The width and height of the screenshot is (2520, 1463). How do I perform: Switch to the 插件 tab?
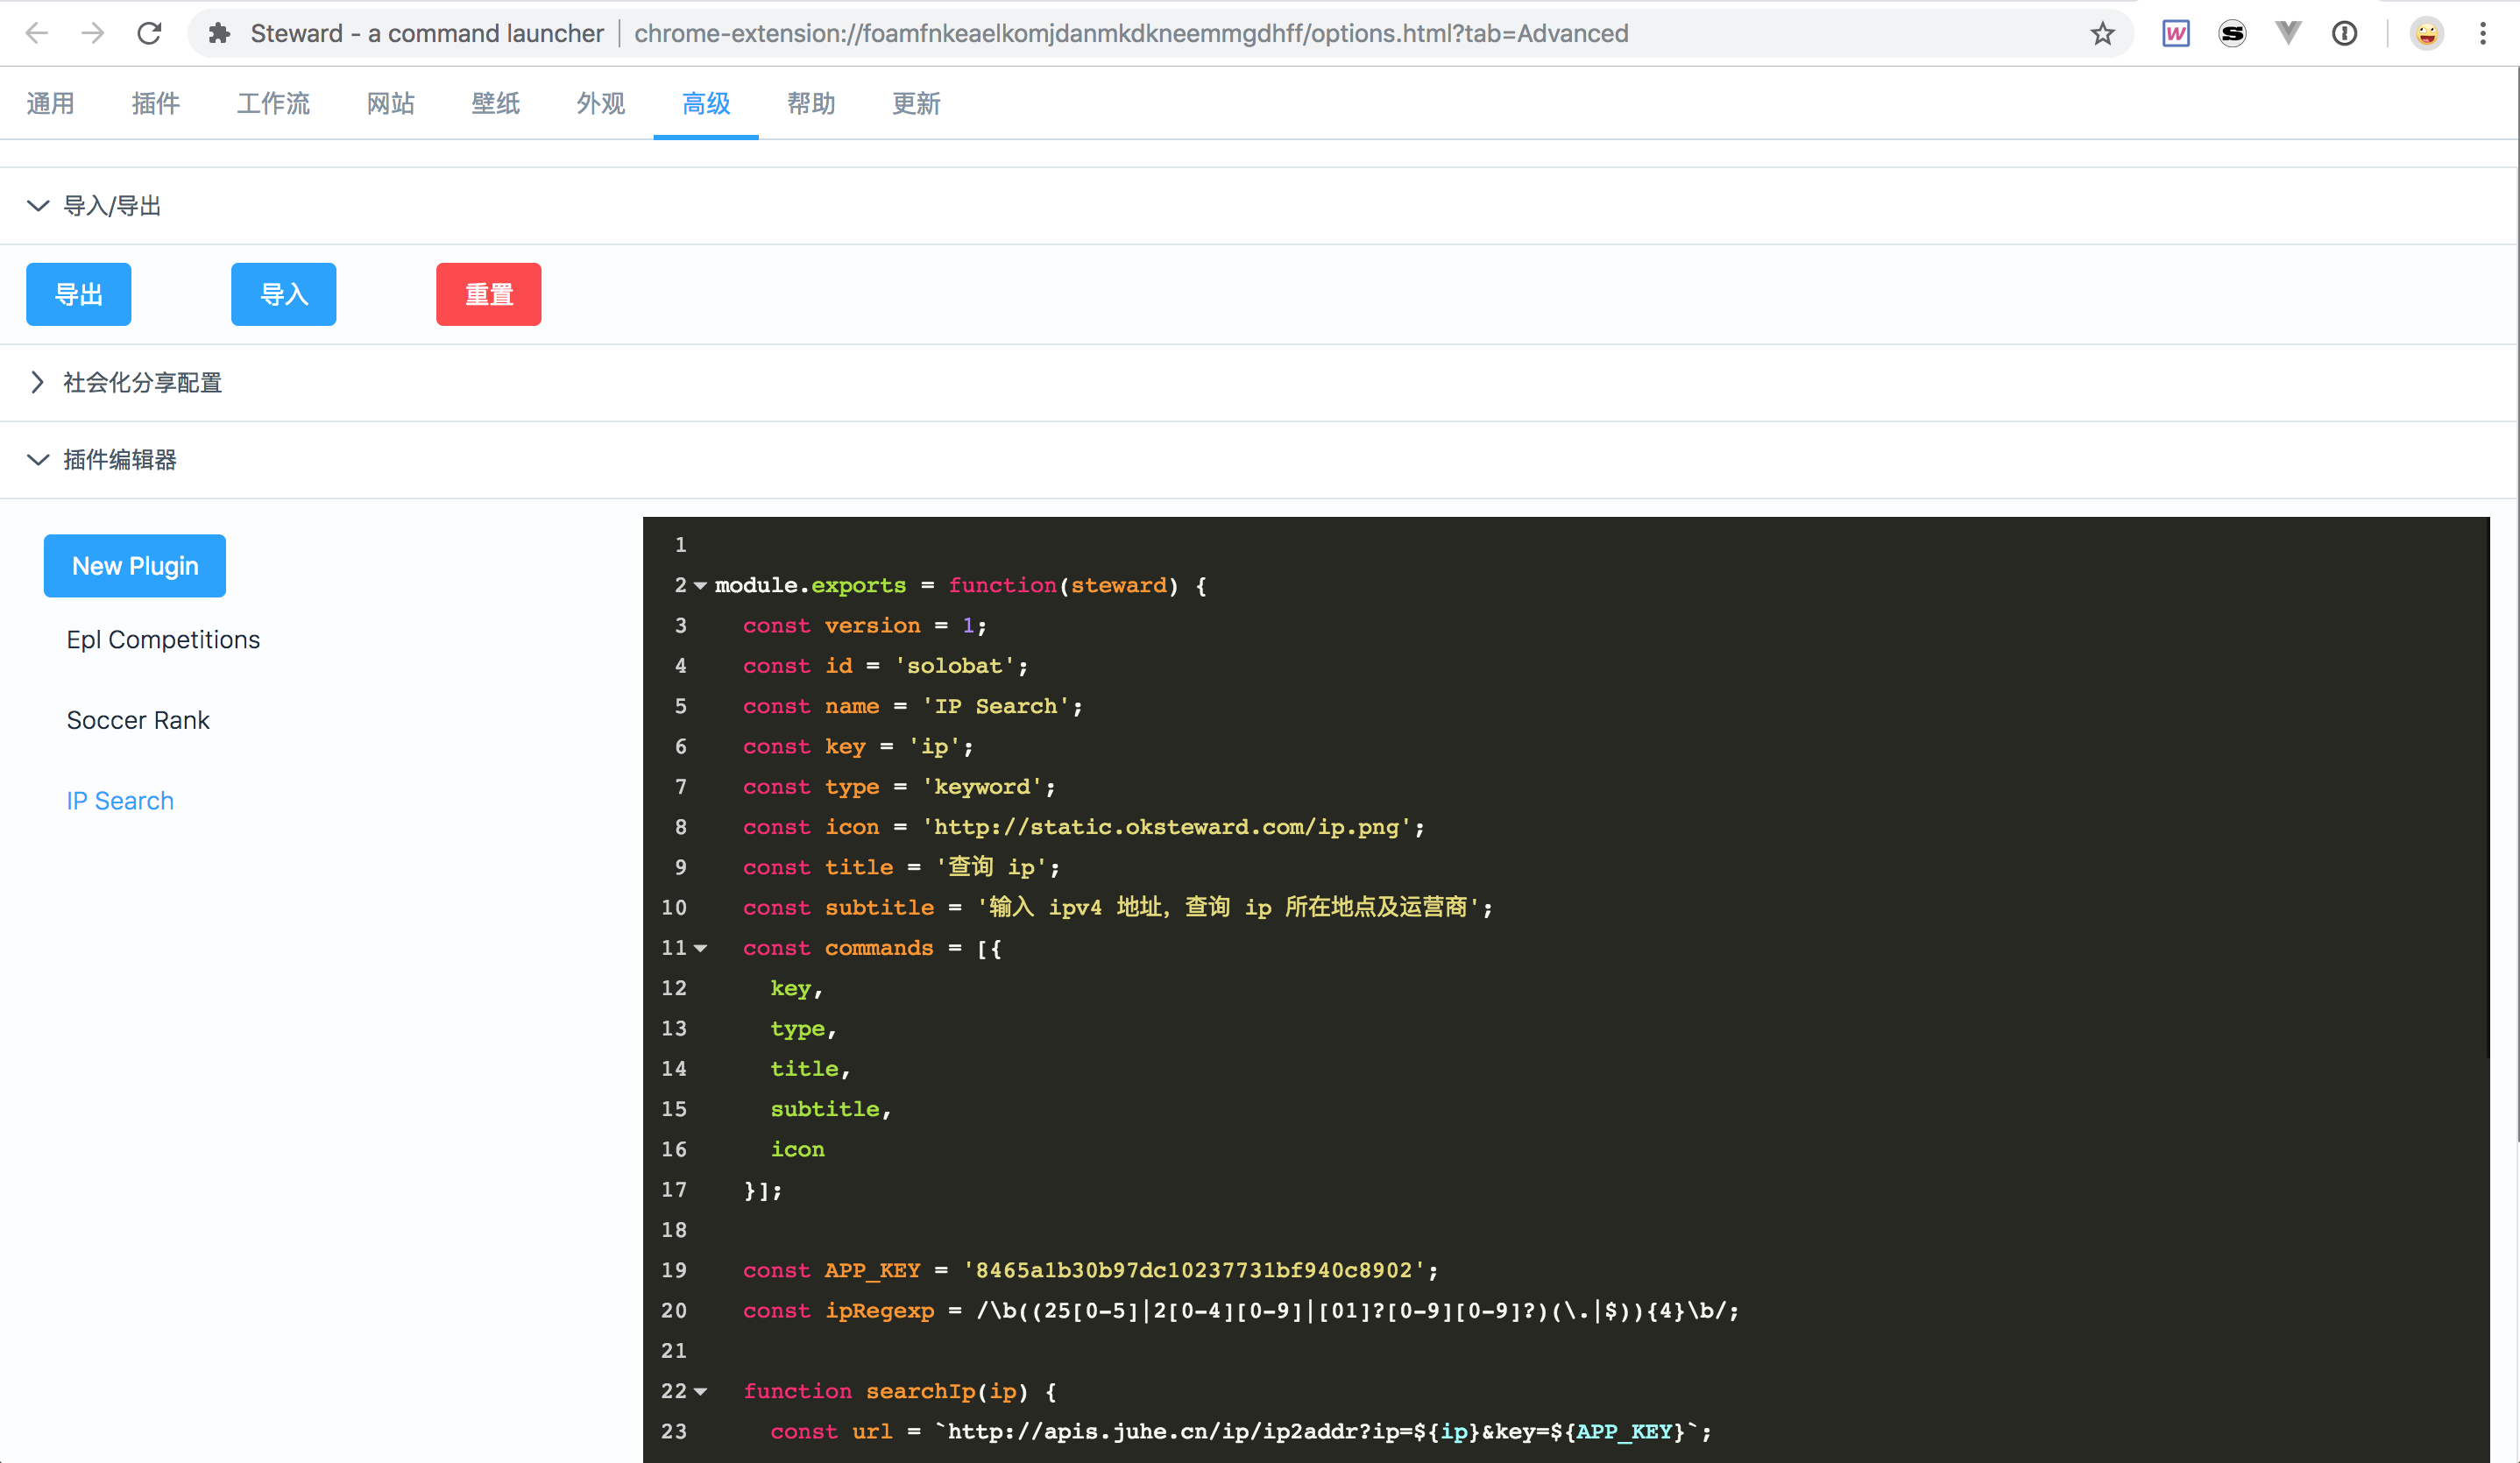155,103
